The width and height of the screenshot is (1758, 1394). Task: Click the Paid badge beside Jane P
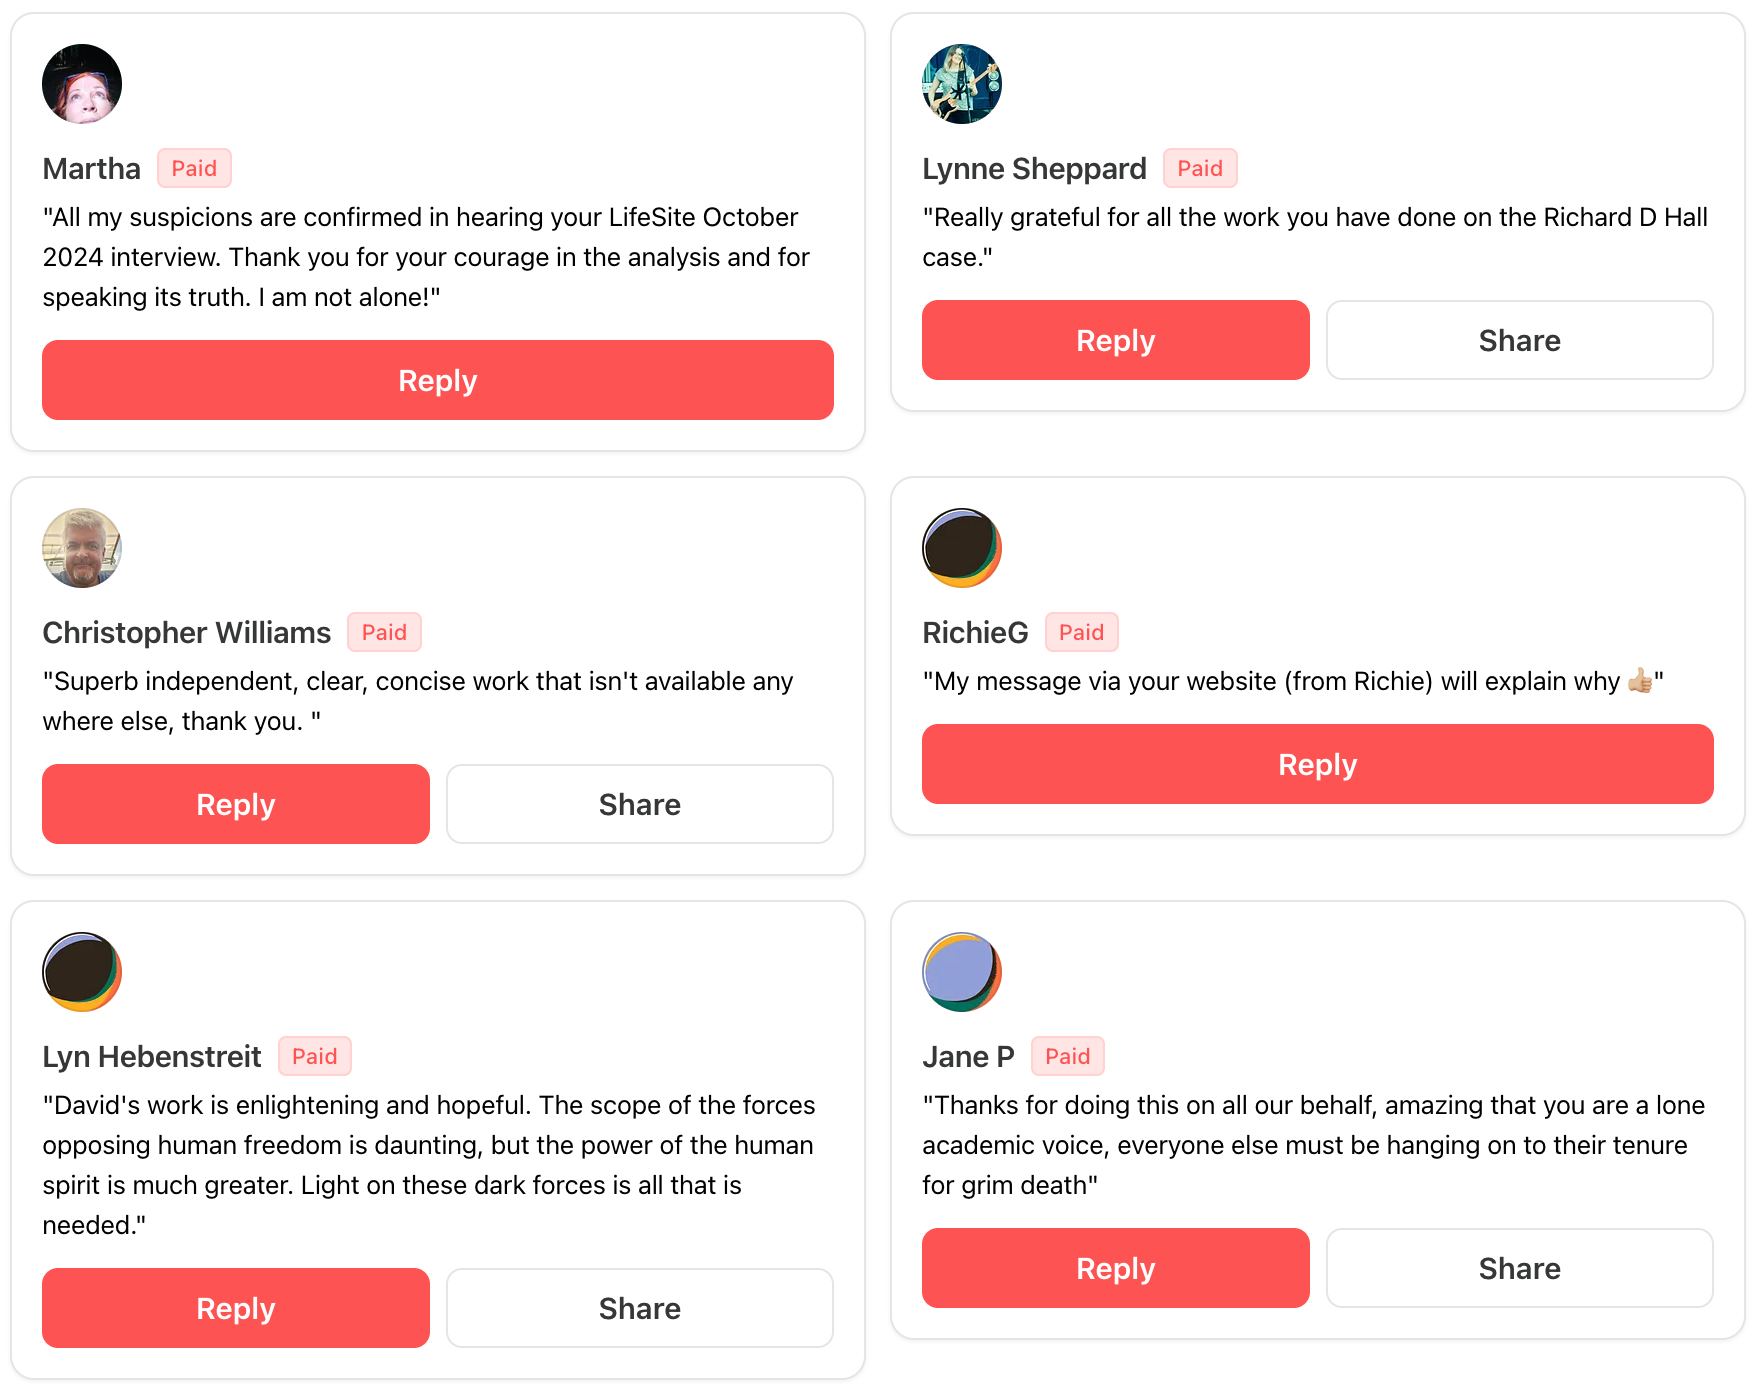(1067, 1057)
